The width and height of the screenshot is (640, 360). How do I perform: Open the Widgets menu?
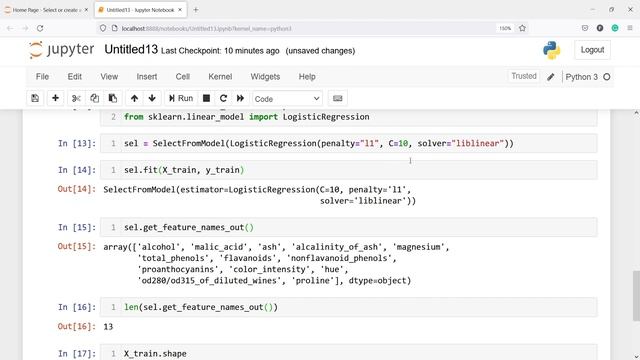[265, 77]
